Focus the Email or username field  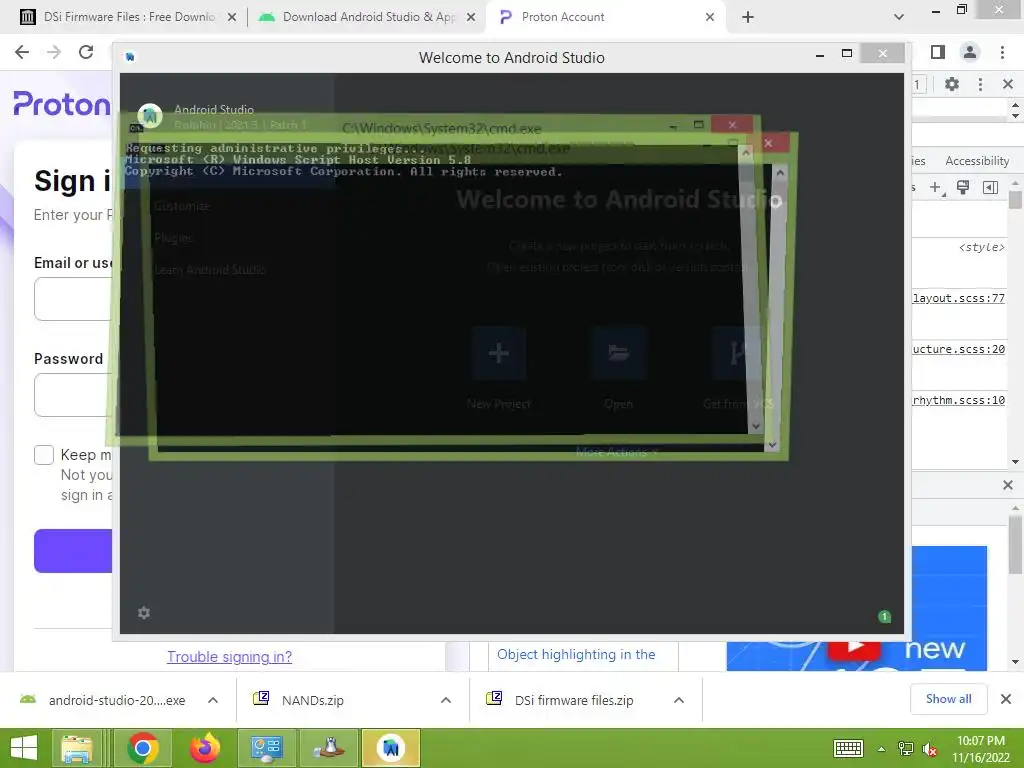point(73,299)
